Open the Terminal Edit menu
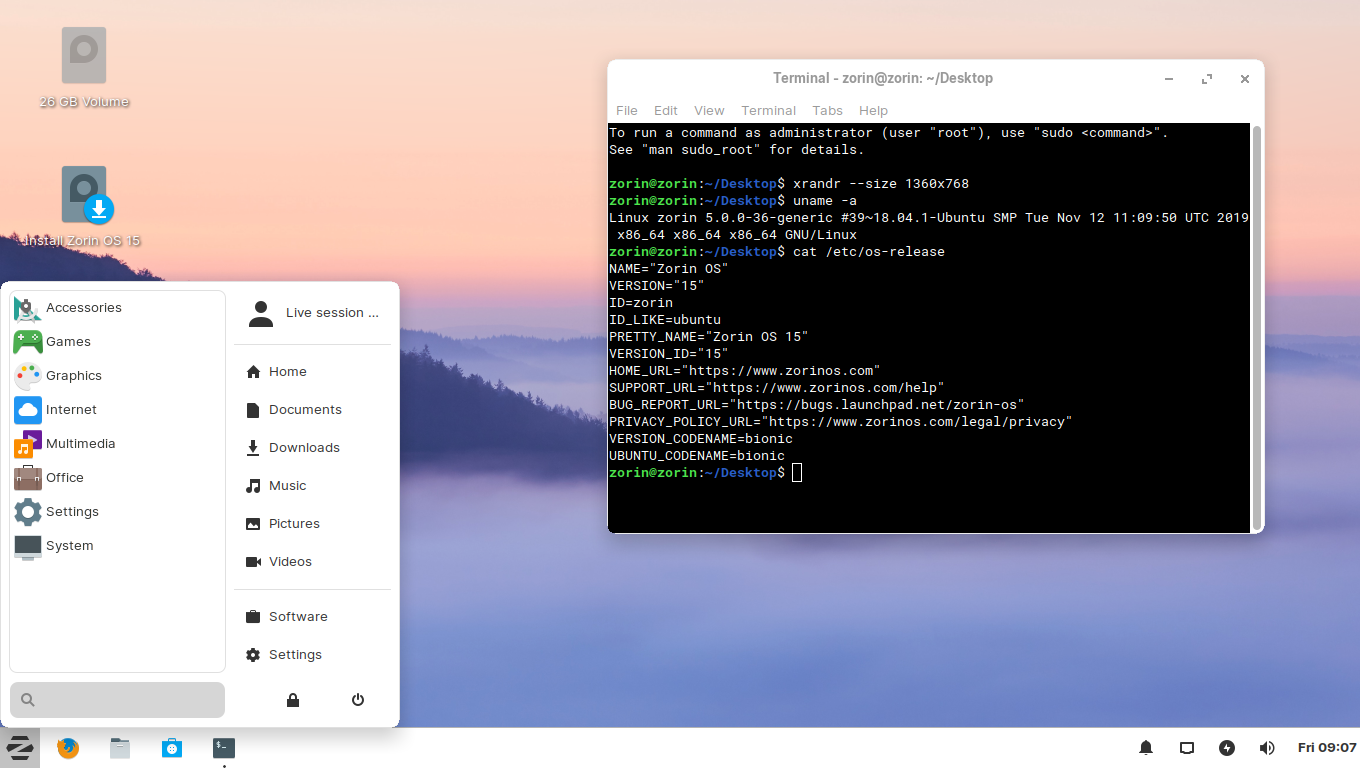This screenshot has width=1360, height=768. click(666, 111)
